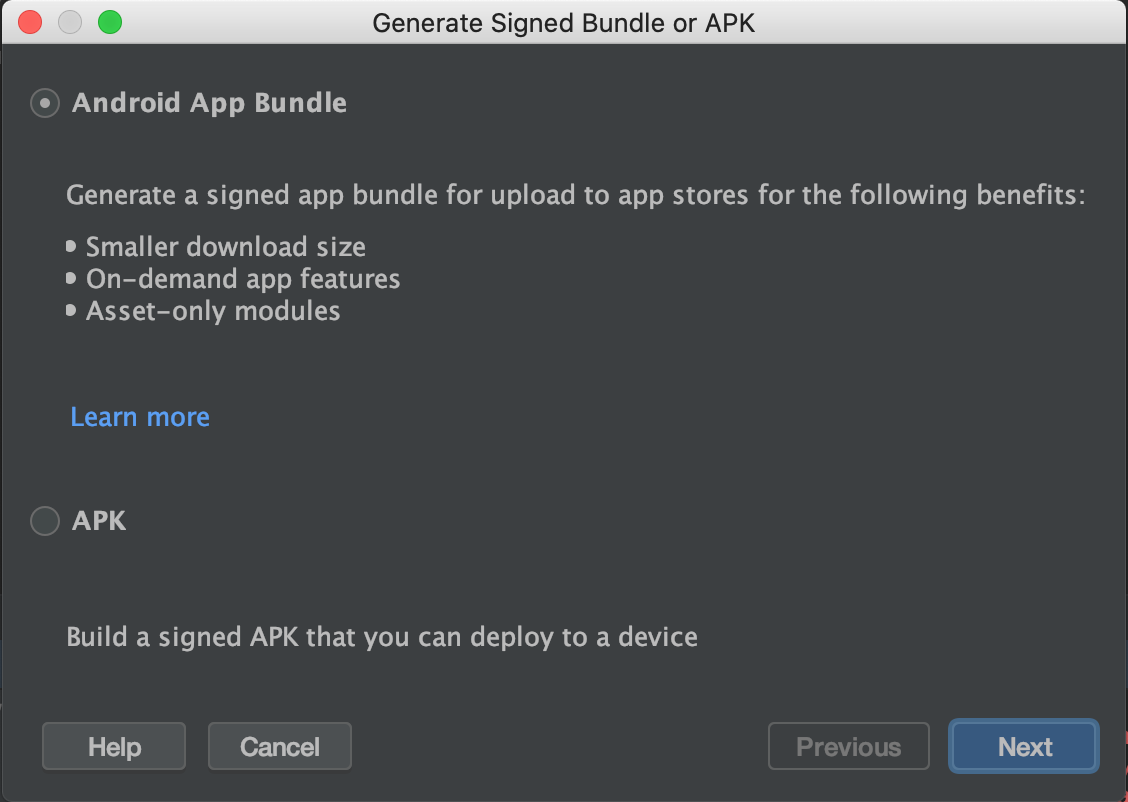Go back with the Previous button
Image resolution: width=1128 pixels, height=802 pixels.
tap(848, 747)
